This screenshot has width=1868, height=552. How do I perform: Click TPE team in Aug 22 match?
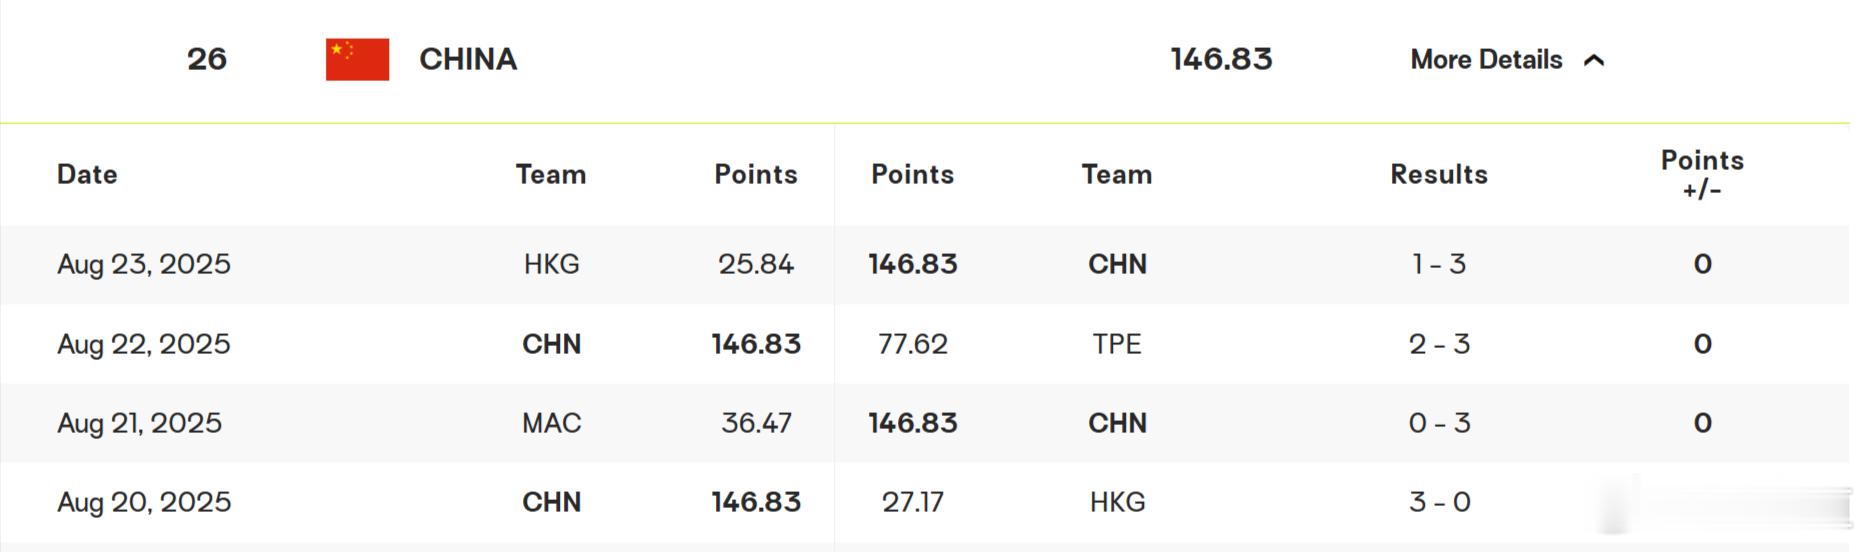1117,344
